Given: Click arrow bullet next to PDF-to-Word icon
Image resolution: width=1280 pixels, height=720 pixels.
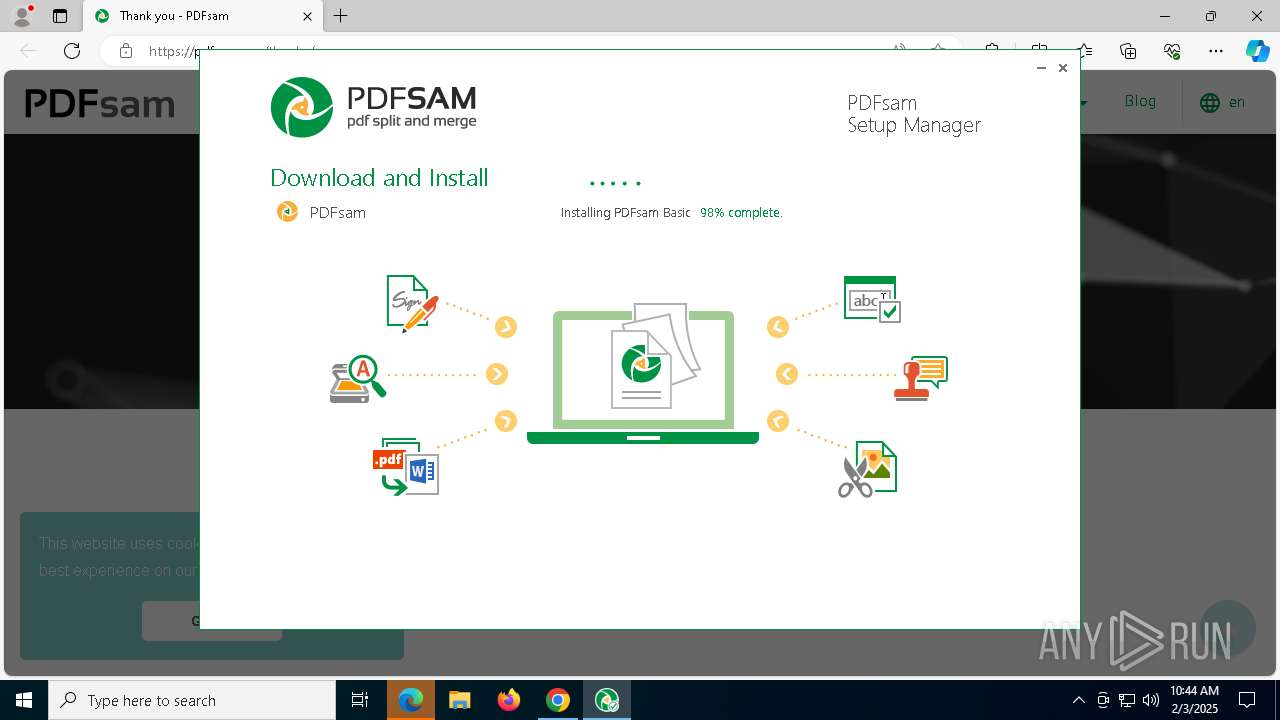Looking at the screenshot, I should (x=506, y=421).
